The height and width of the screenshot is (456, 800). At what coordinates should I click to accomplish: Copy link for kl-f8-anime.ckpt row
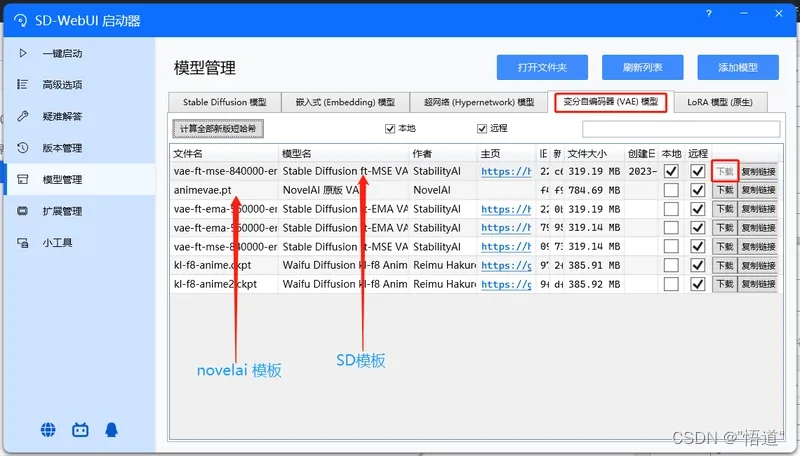[758, 265]
